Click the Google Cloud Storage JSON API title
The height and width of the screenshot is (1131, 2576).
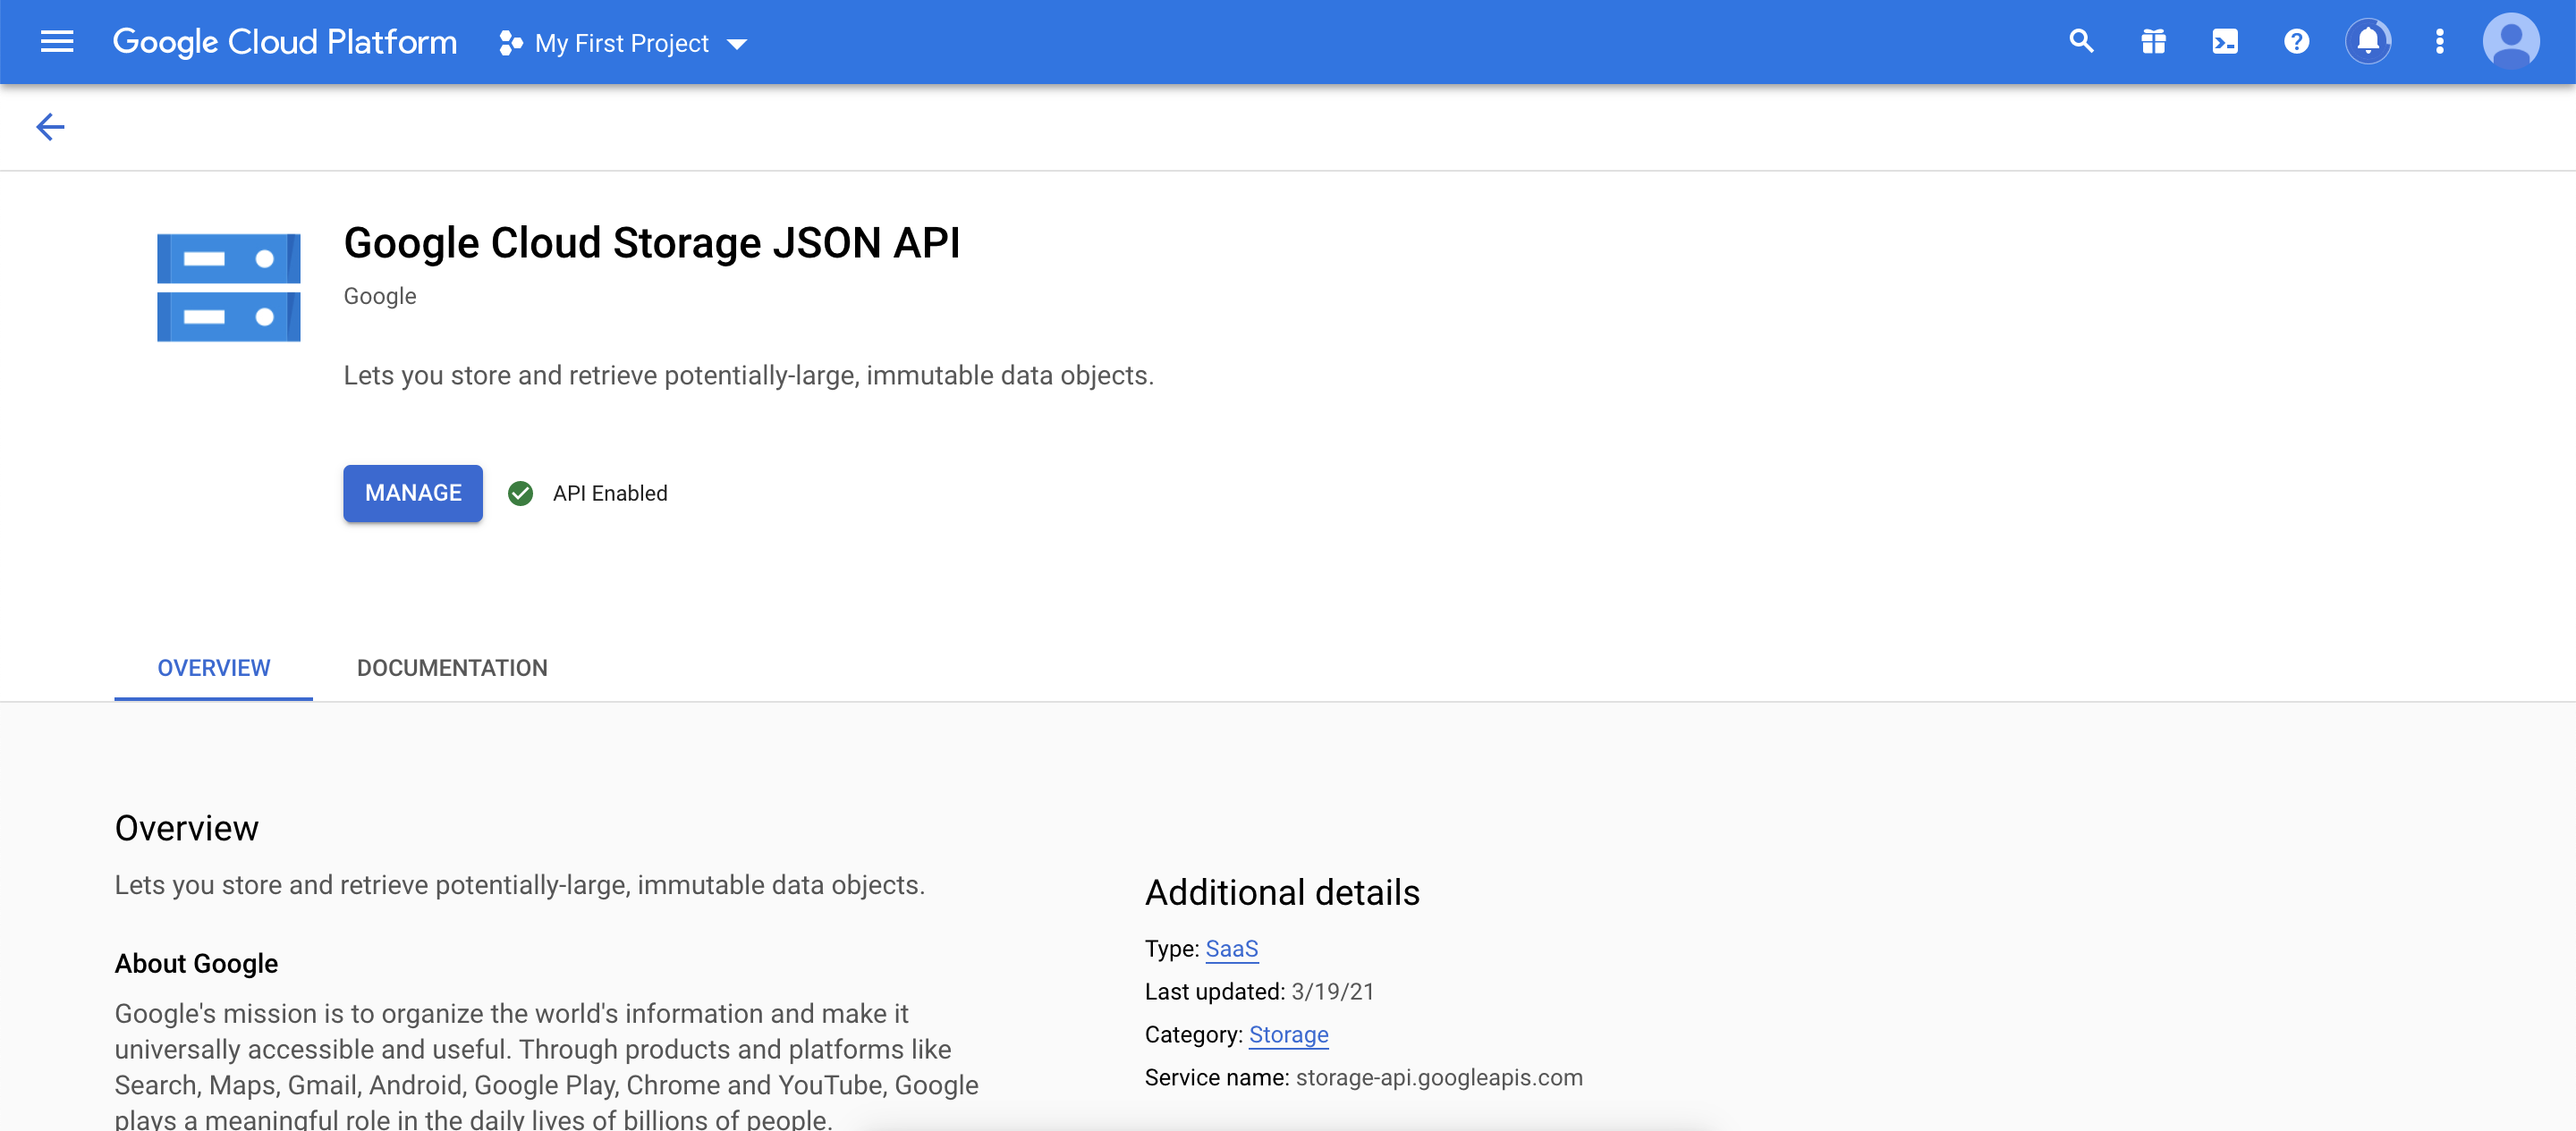point(652,243)
